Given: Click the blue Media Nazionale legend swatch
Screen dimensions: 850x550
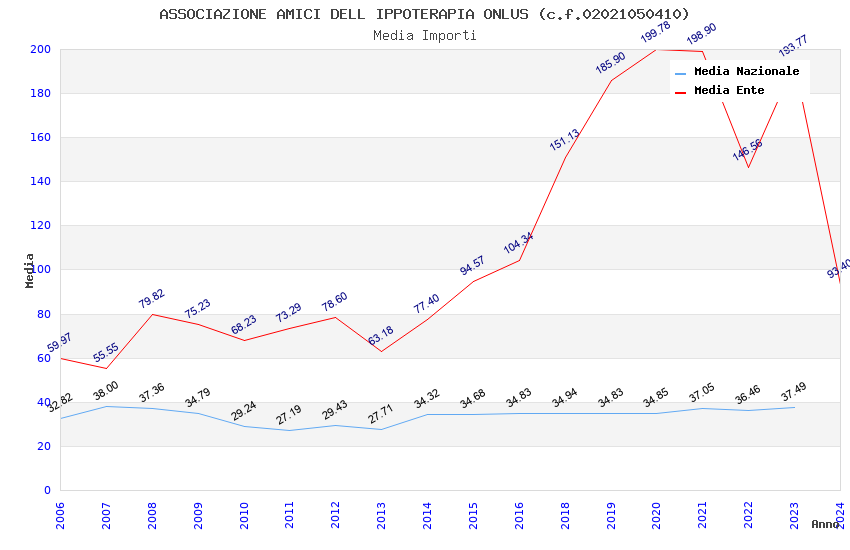Looking at the screenshot, I should (x=680, y=73).
